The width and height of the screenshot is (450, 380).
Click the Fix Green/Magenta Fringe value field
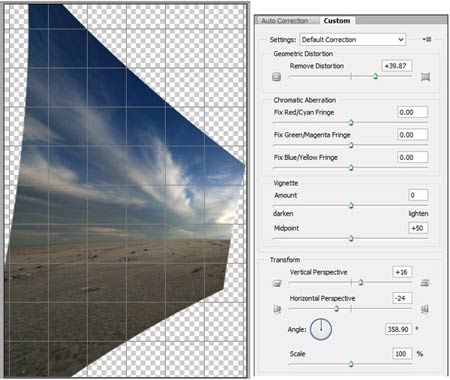click(413, 135)
